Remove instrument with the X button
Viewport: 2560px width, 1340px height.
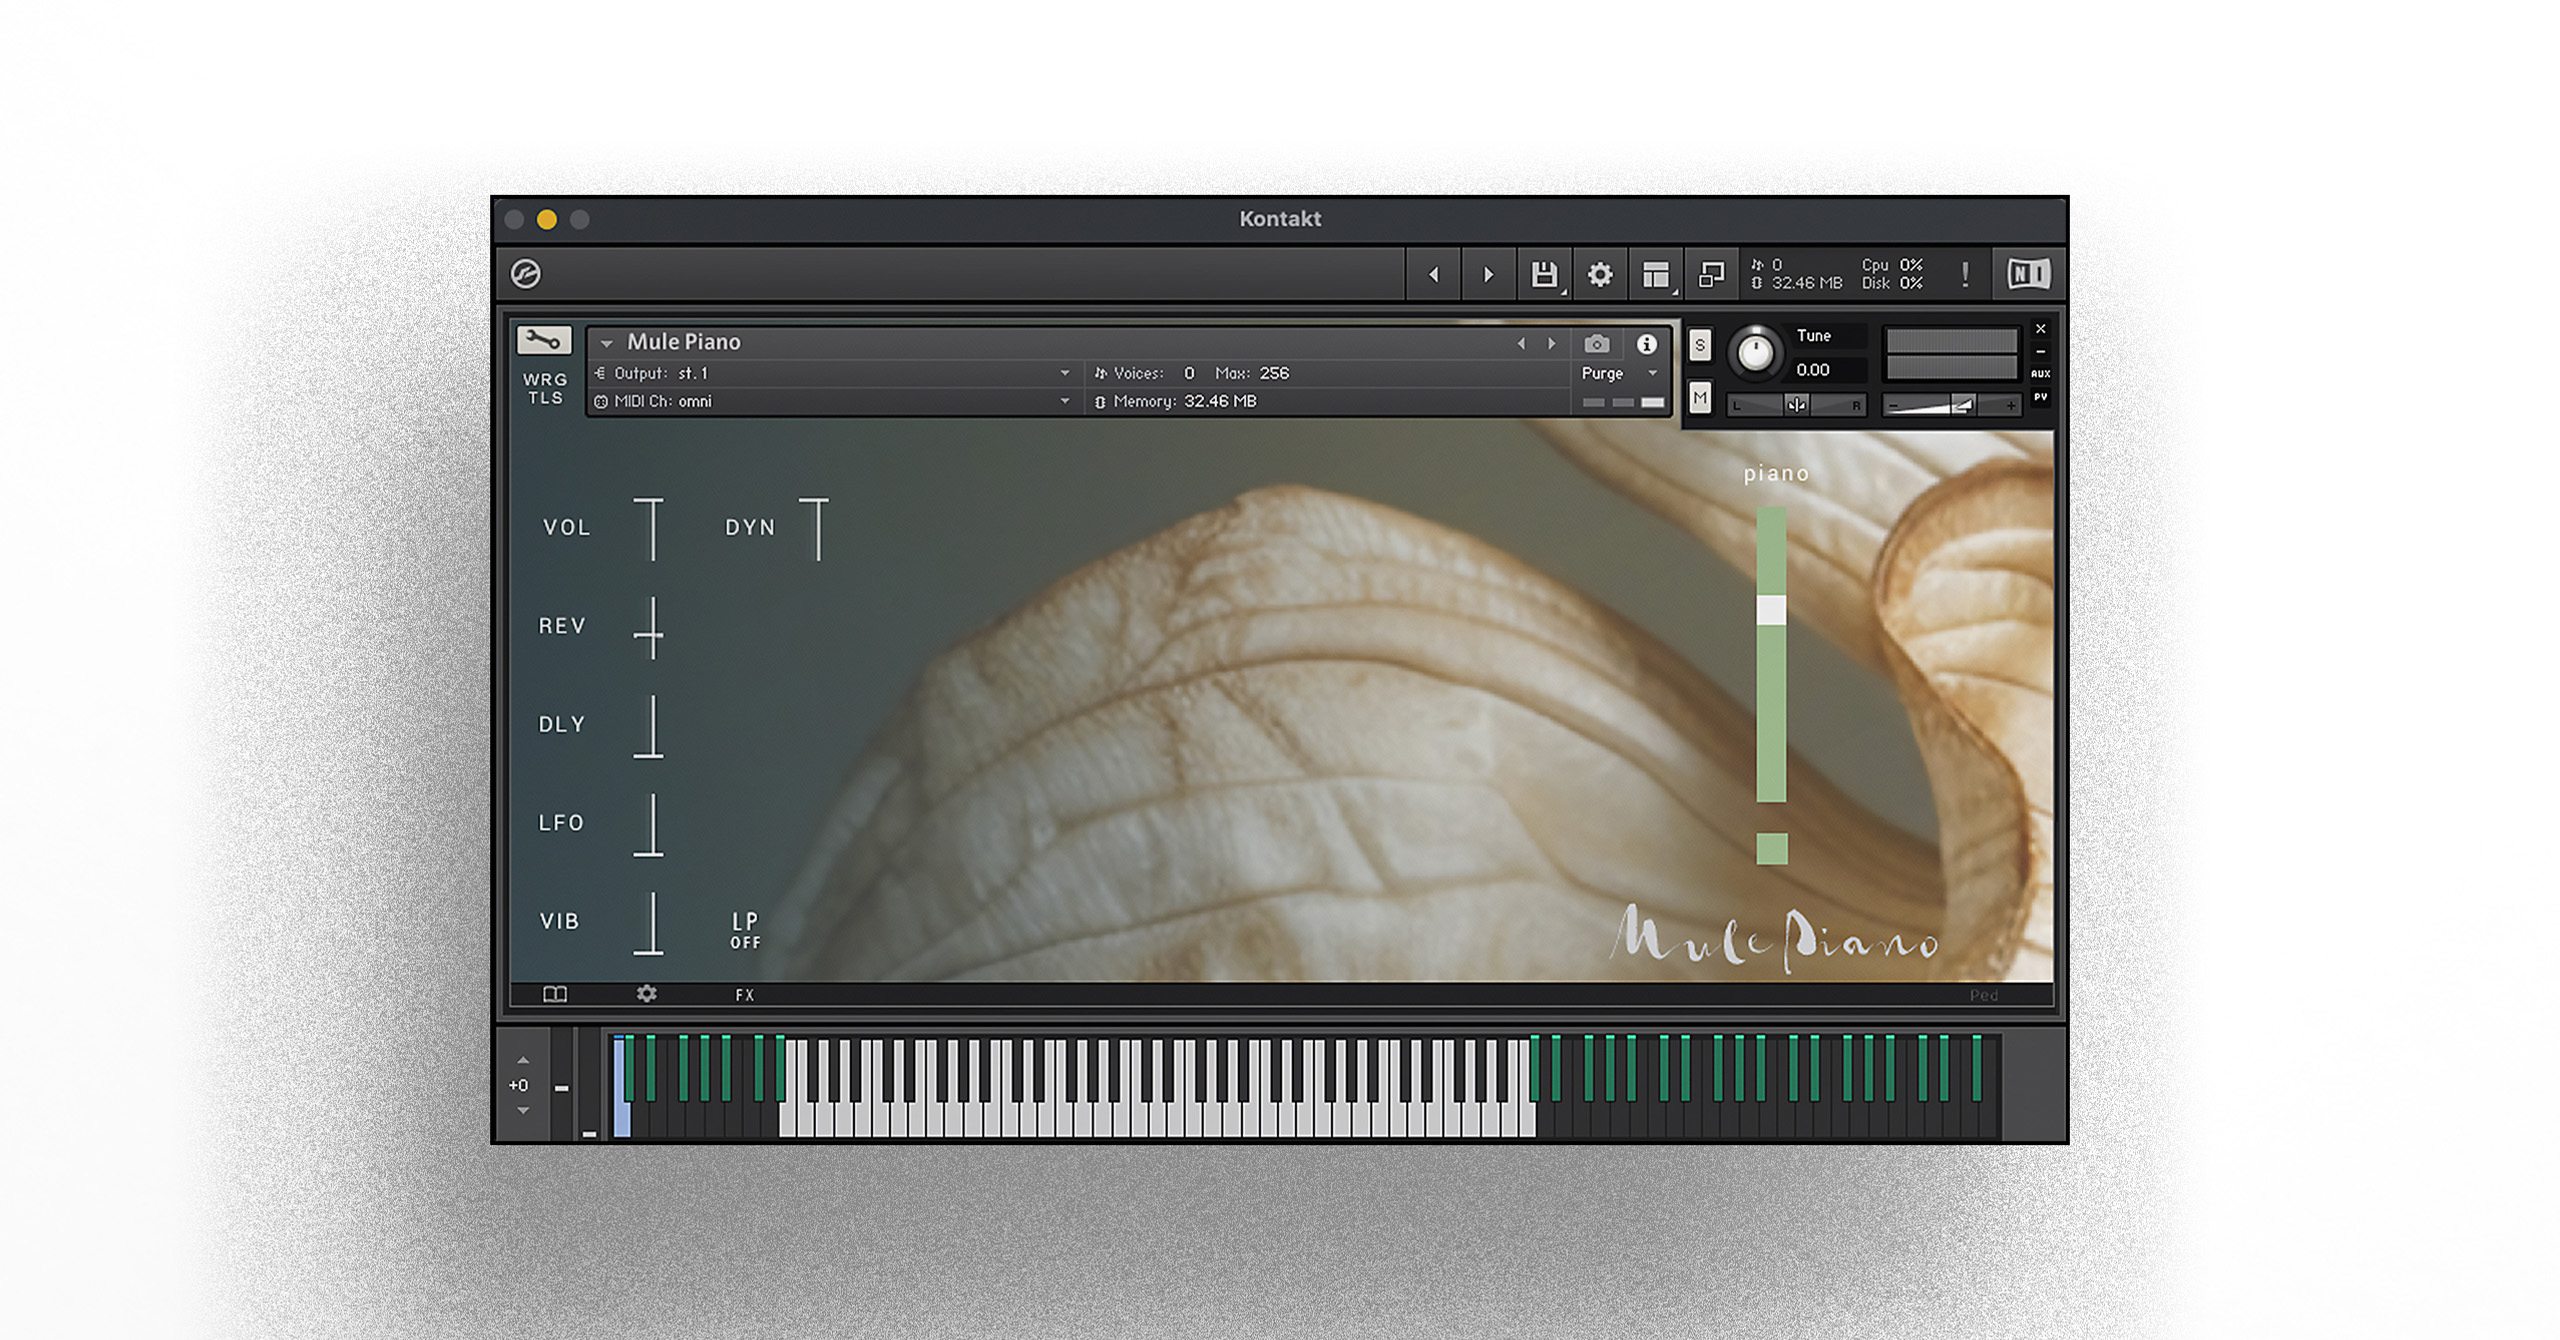[x=2041, y=329]
